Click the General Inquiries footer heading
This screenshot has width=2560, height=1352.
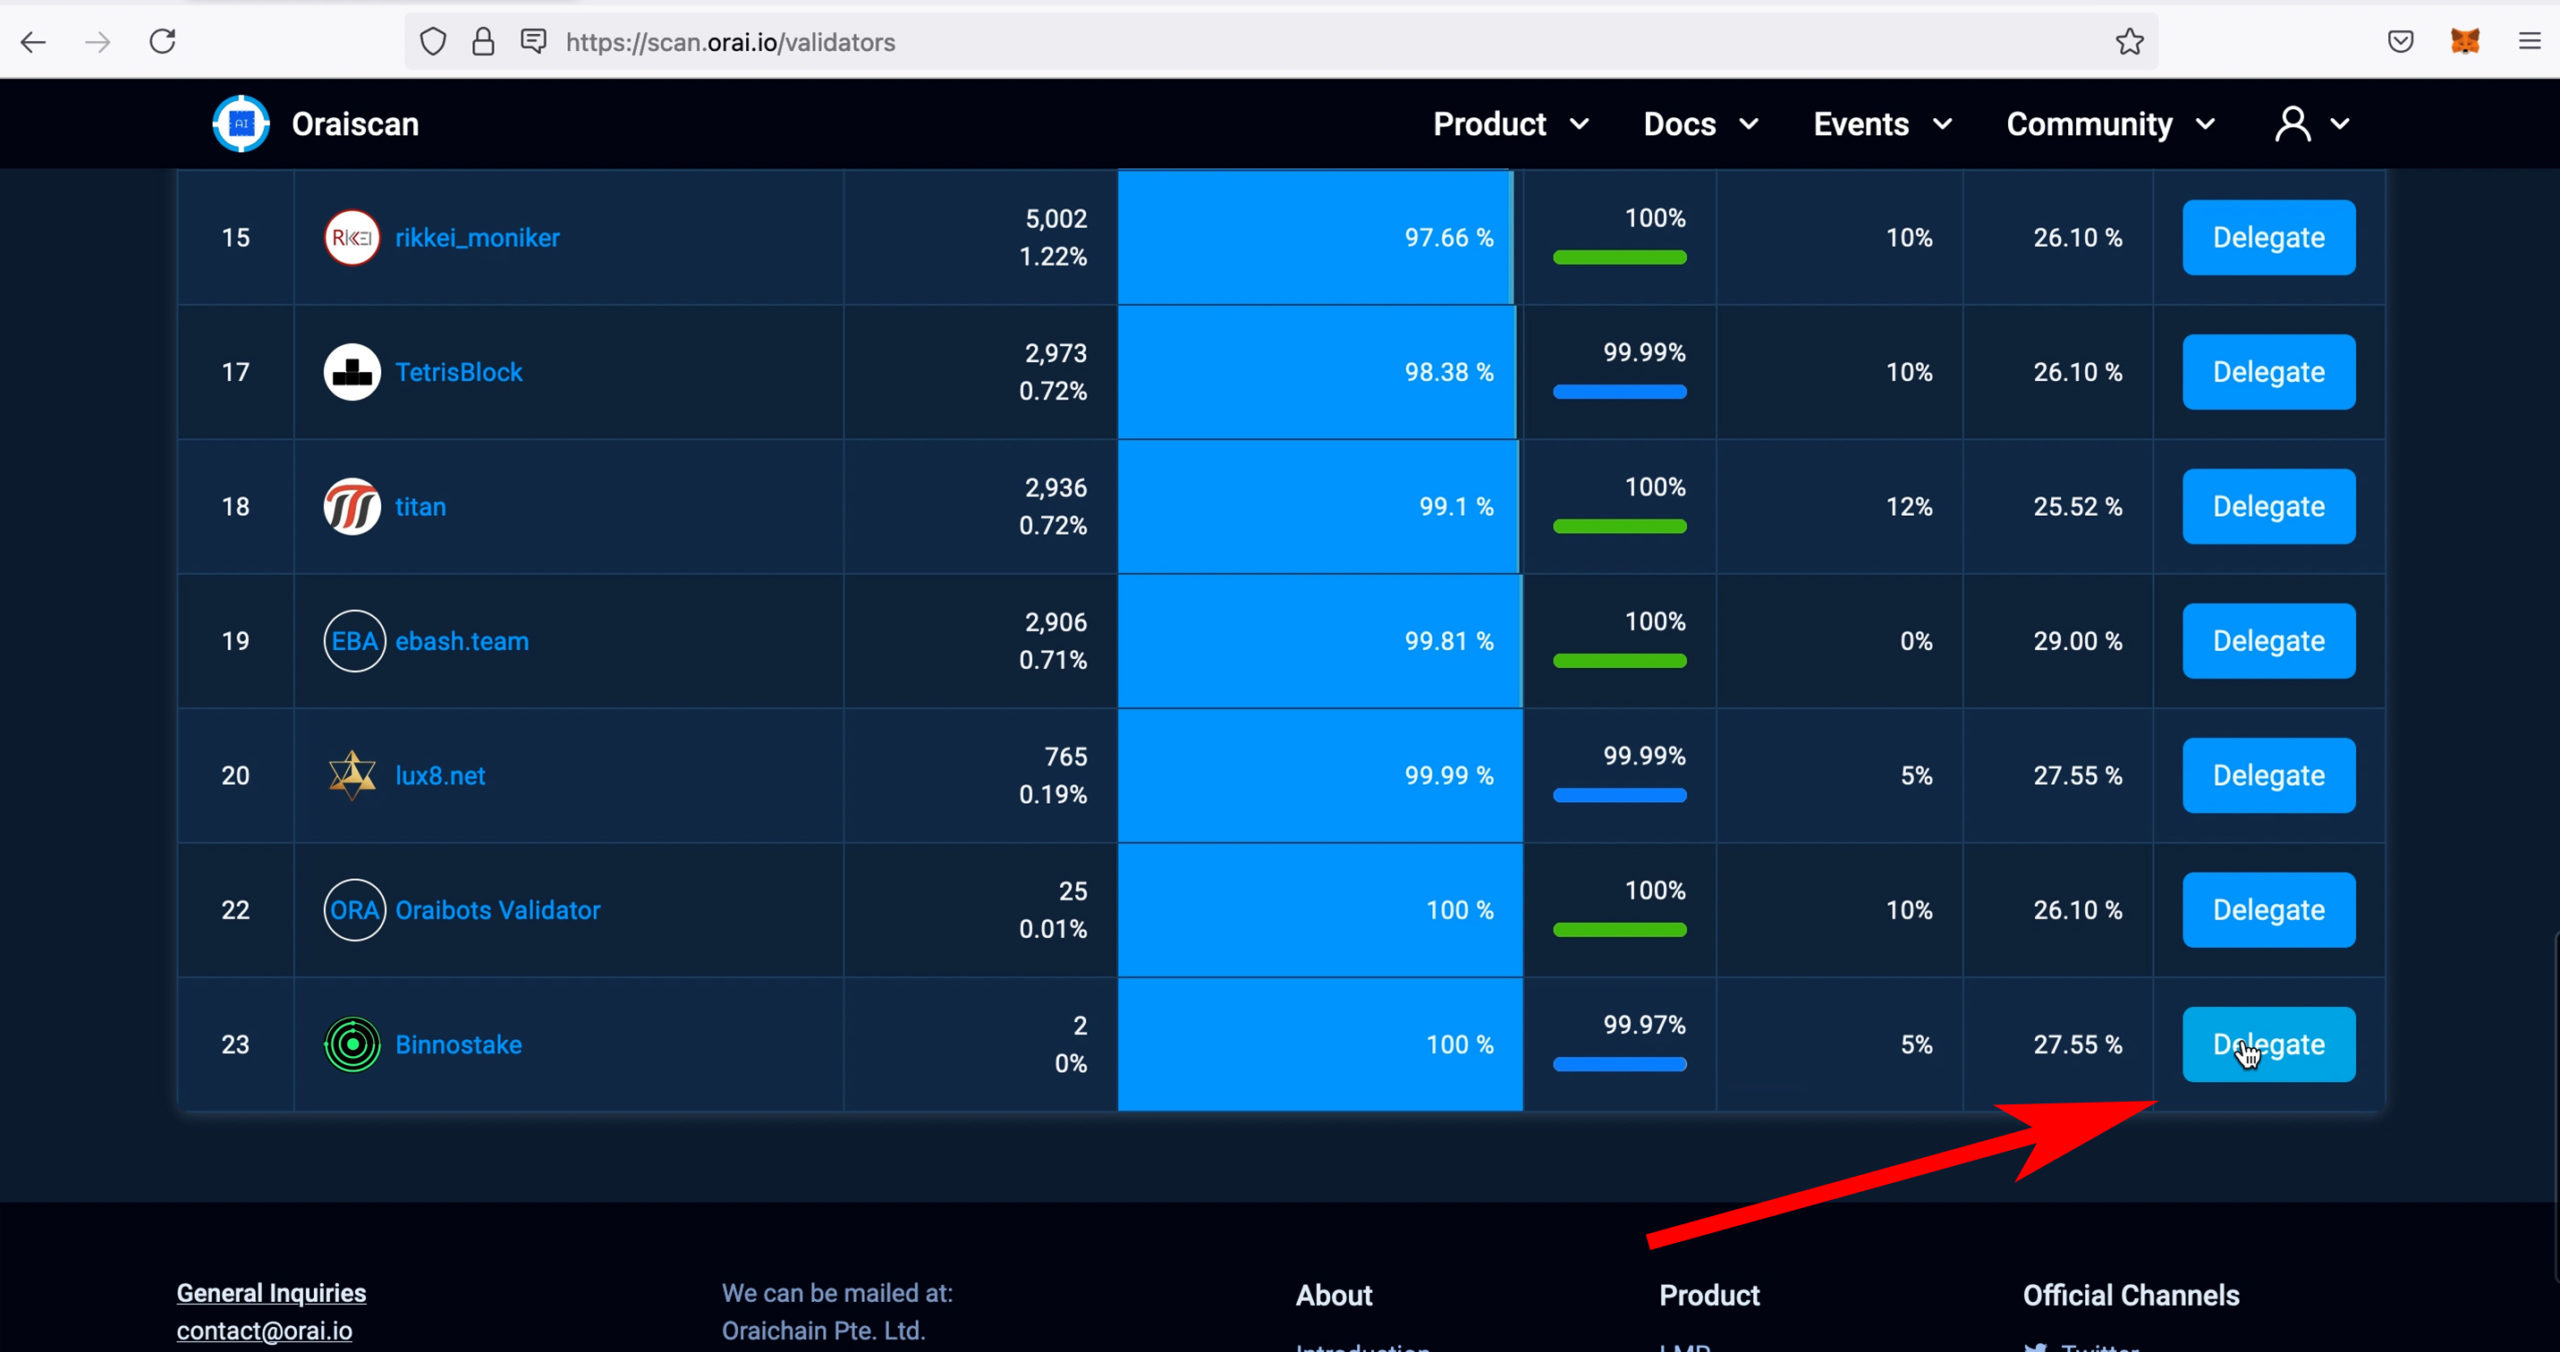(x=271, y=1293)
